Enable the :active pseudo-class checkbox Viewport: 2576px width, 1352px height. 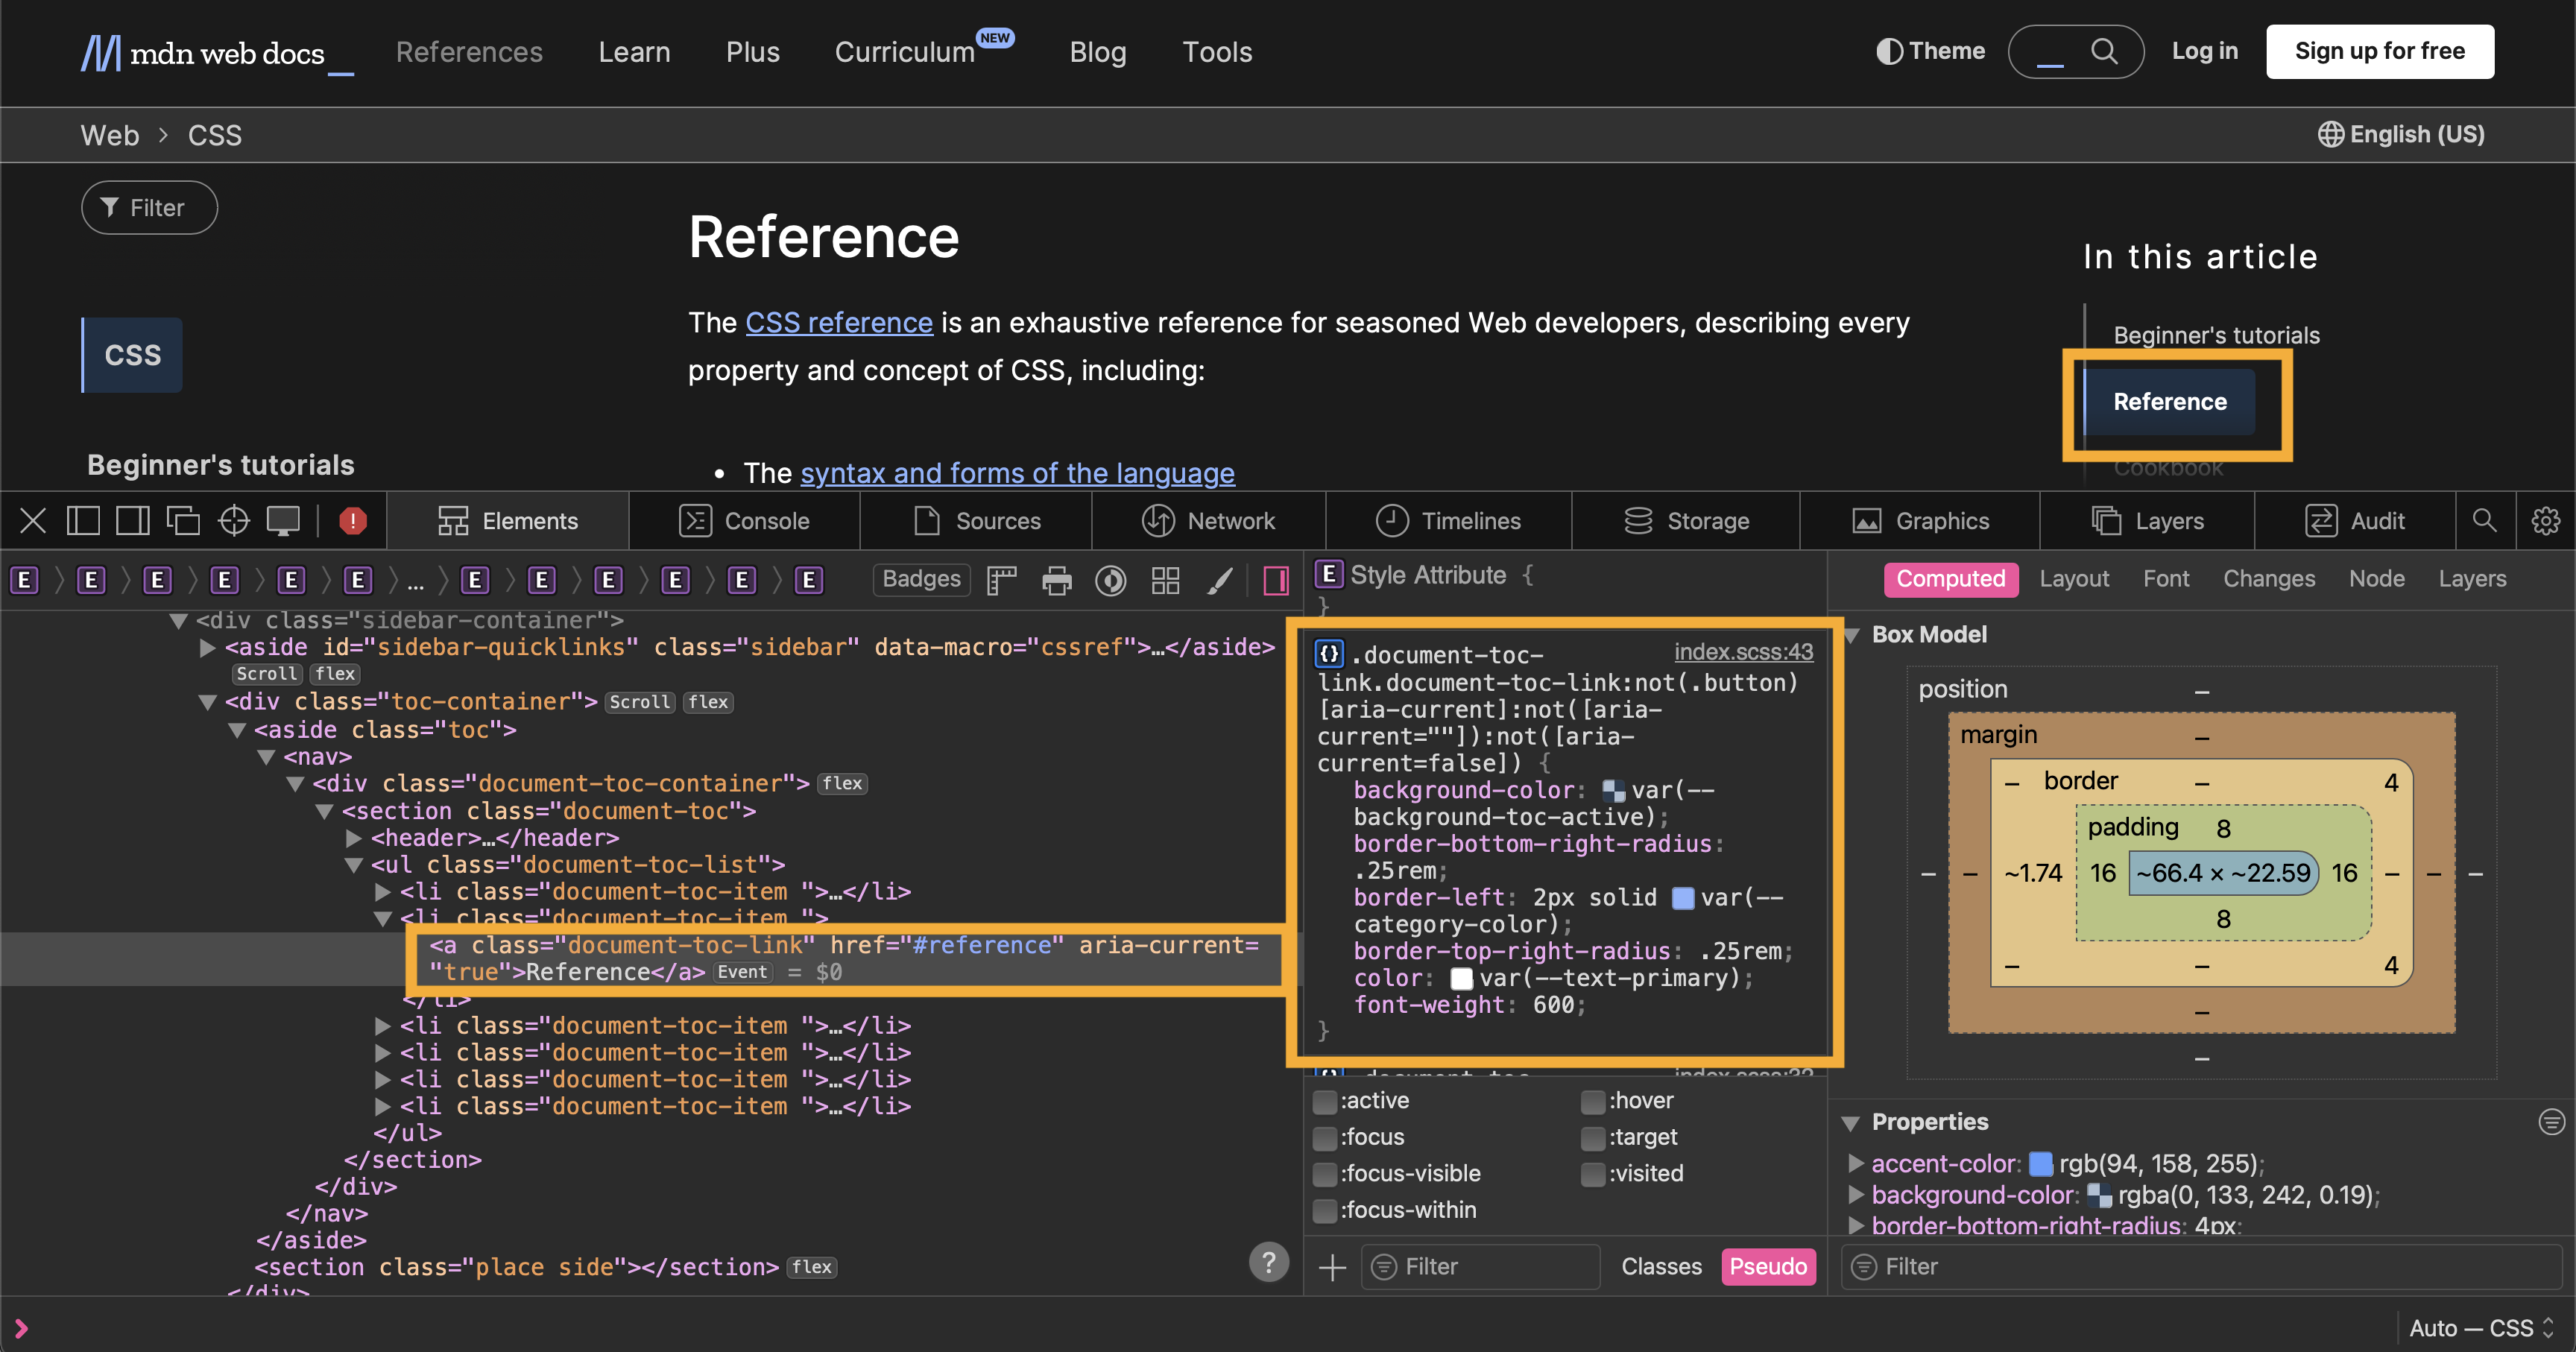click(1325, 1101)
